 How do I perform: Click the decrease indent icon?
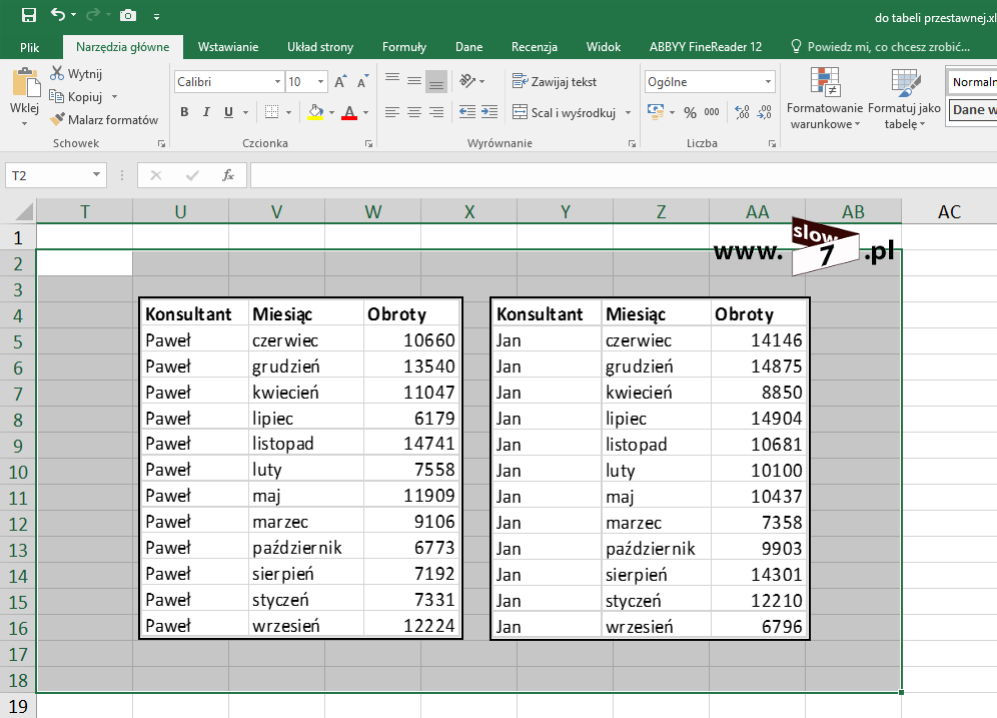click(467, 112)
